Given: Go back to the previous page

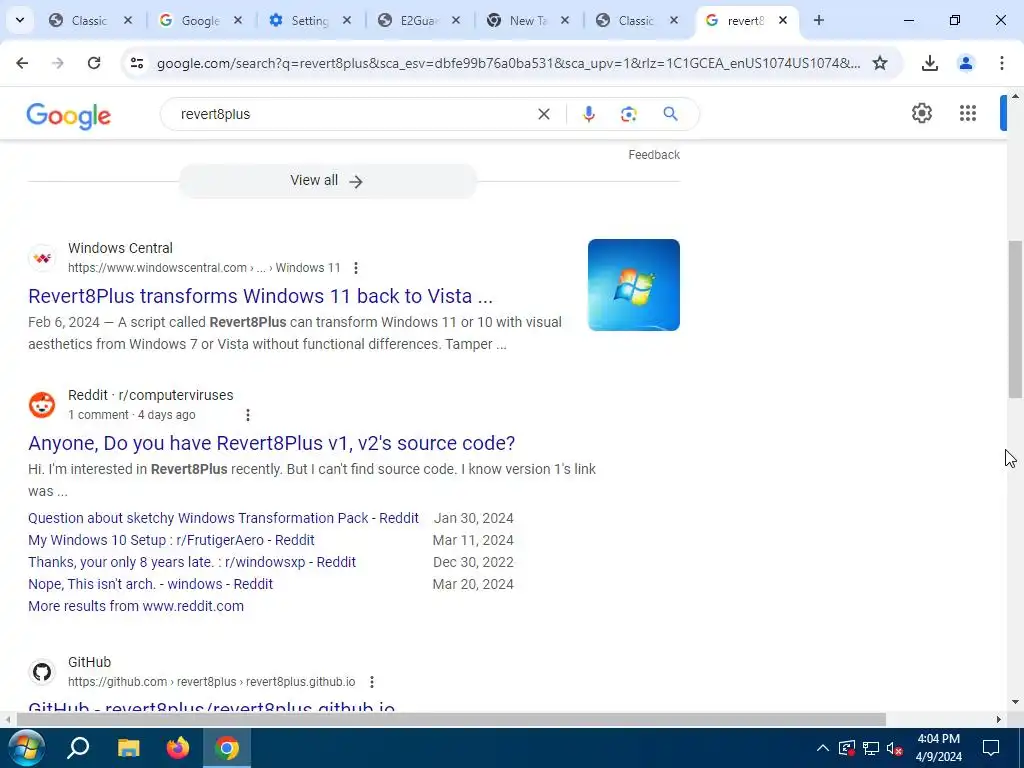Looking at the screenshot, I should coord(22,63).
